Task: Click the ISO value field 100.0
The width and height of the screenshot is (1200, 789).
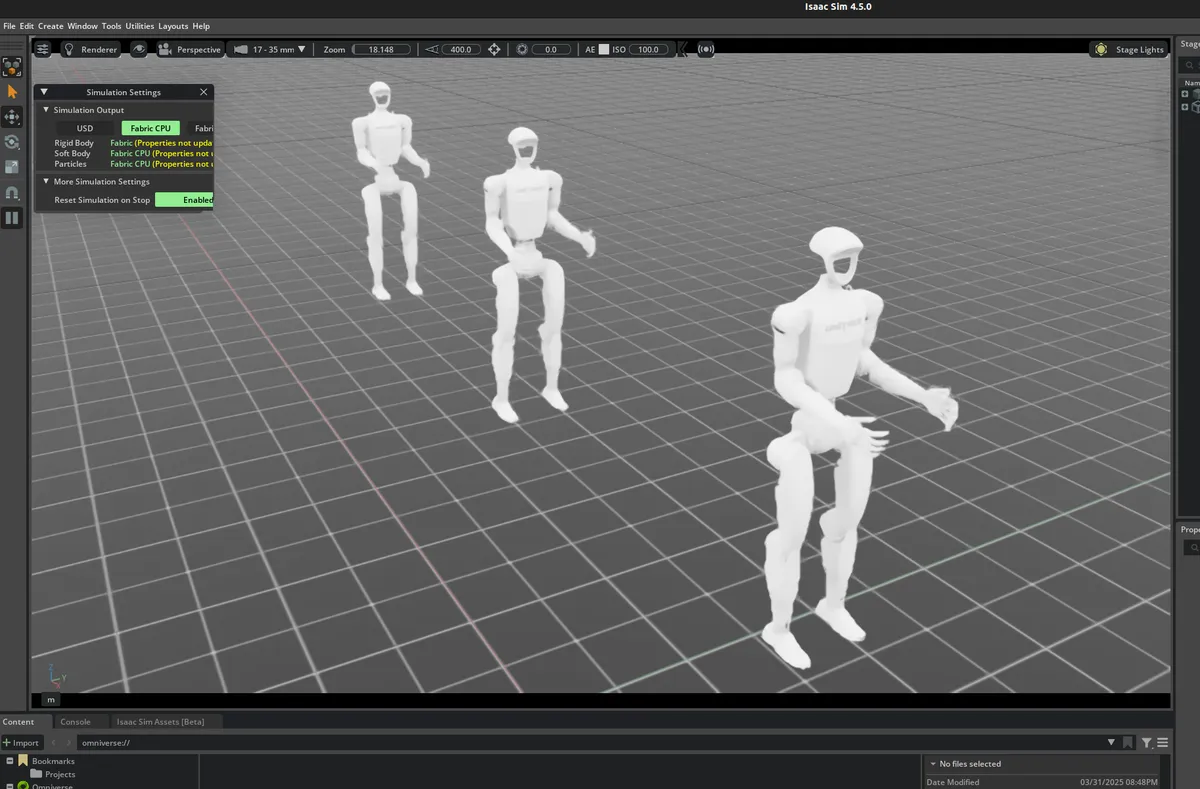Action: pos(648,49)
